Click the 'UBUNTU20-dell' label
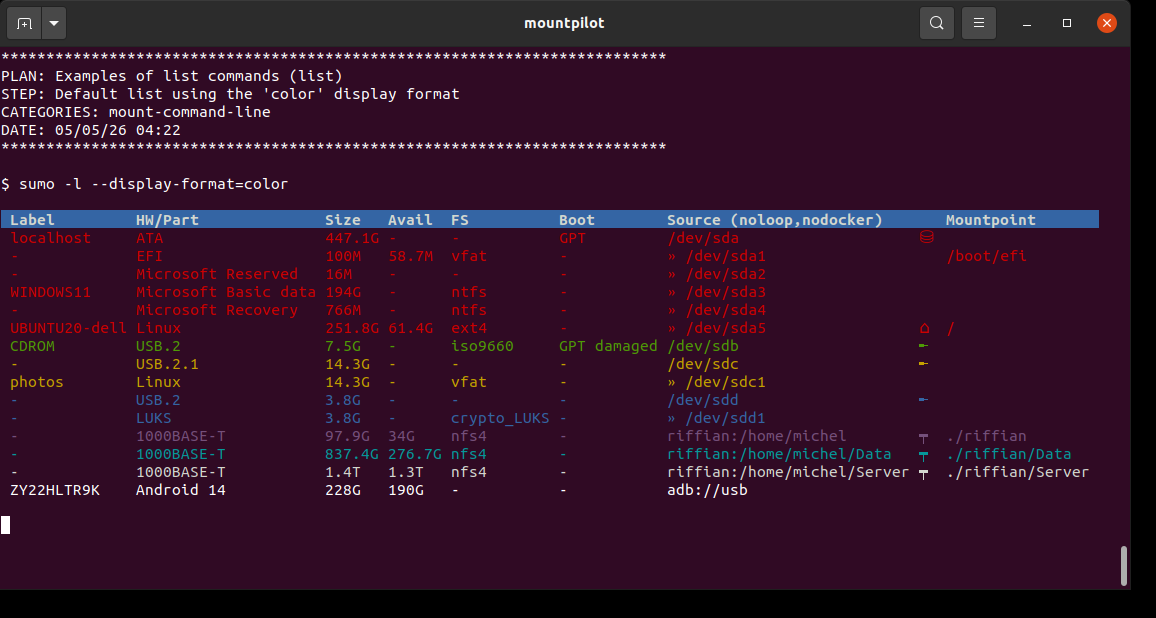 click(69, 328)
